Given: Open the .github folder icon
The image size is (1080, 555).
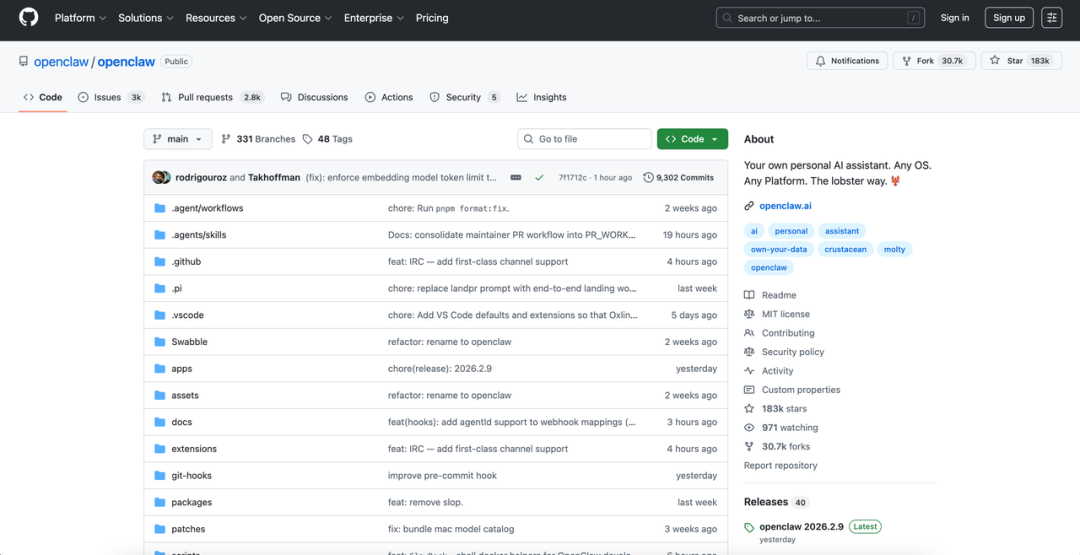Looking at the screenshot, I should click(x=159, y=262).
